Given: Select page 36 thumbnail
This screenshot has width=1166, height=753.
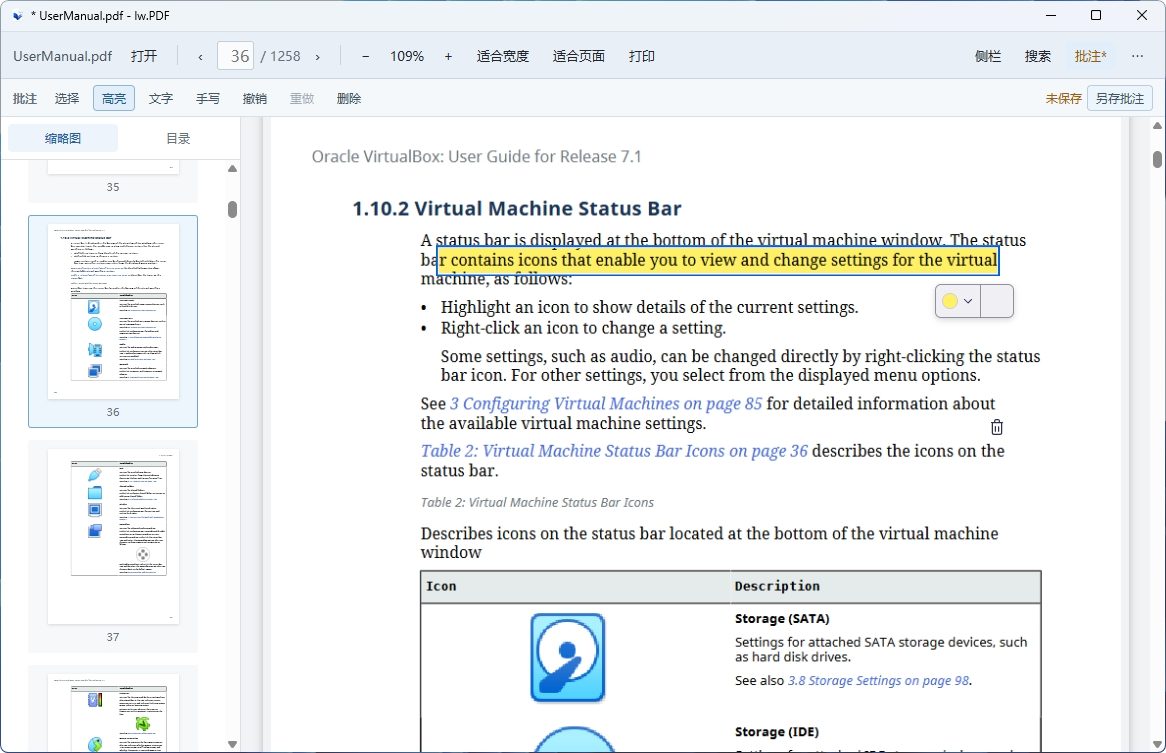Looking at the screenshot, I should 113,321.
